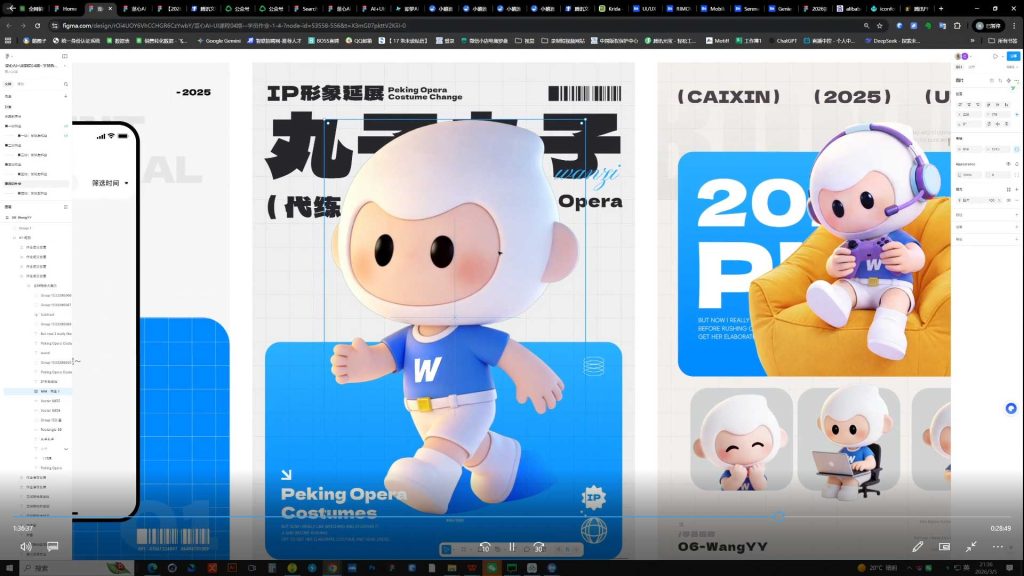
Task: Open the Windows Start menu
Action: click(x=8, y=568)
